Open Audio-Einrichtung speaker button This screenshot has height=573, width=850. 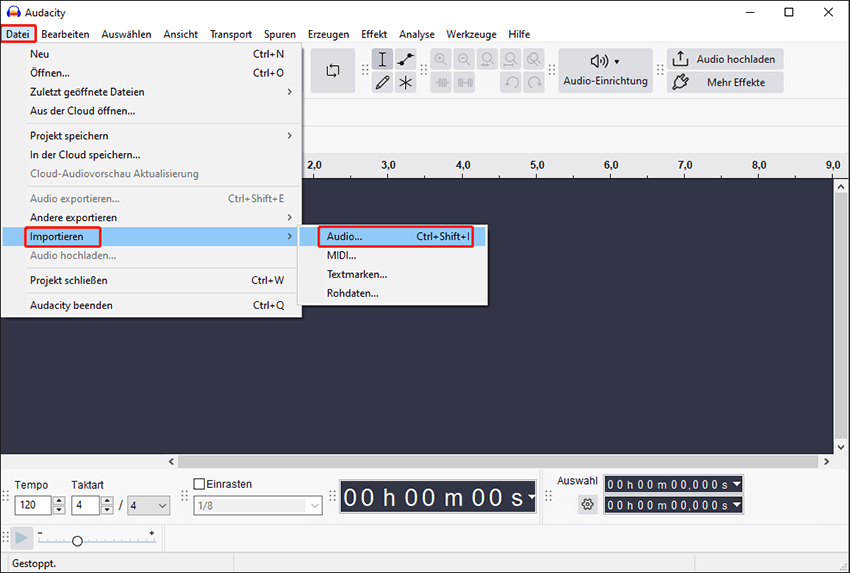[x=606, y=70]
